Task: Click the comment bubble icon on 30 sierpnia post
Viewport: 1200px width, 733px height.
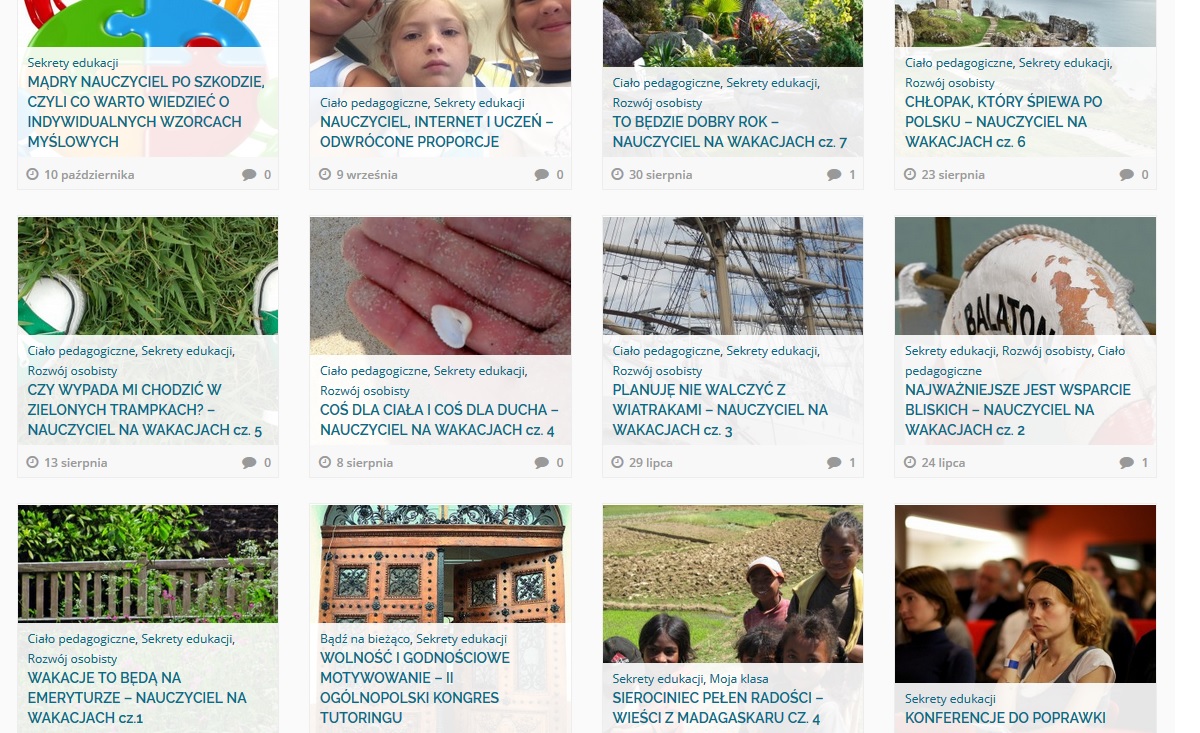Action: (834, 175)
